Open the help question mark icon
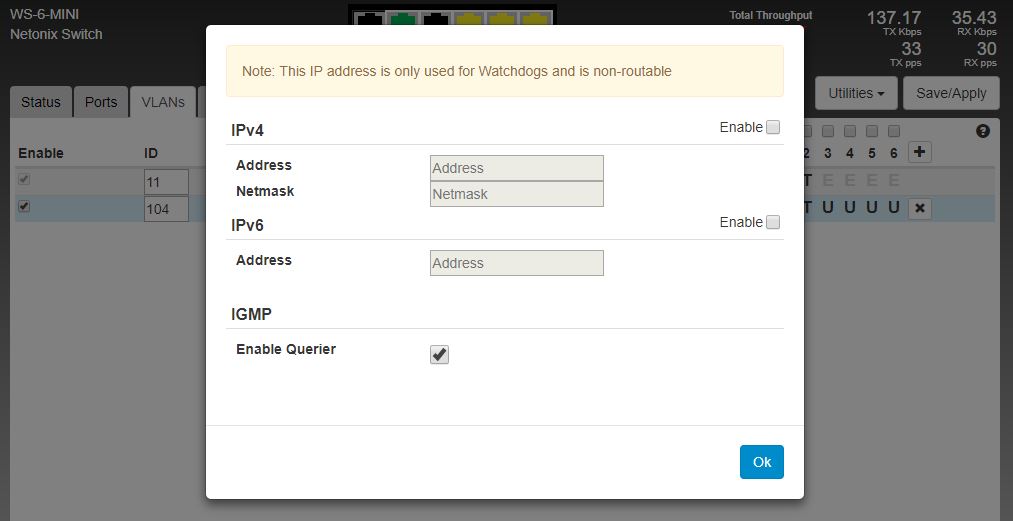 coord(982,131)
